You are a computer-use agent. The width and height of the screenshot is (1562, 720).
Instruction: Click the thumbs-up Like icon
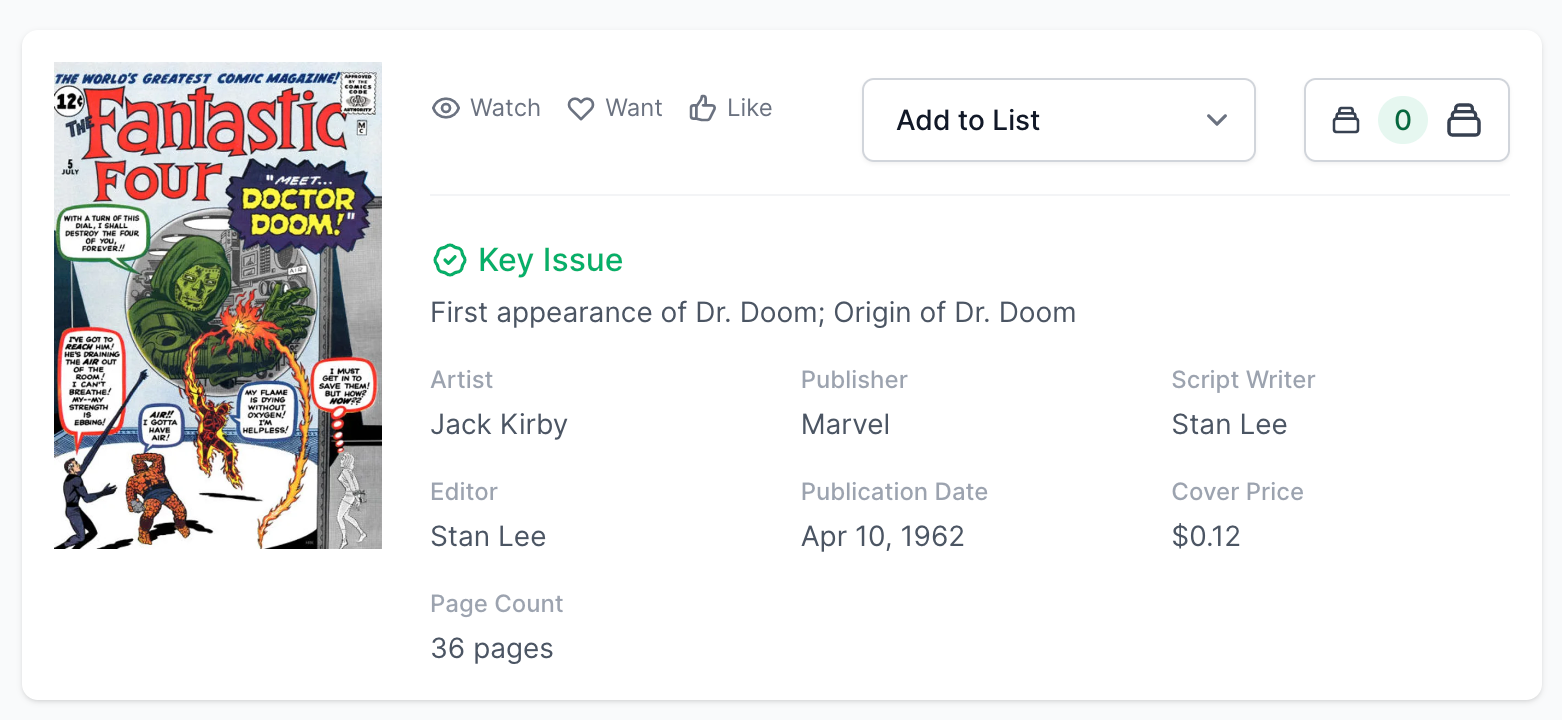click(x=703, y=108)
